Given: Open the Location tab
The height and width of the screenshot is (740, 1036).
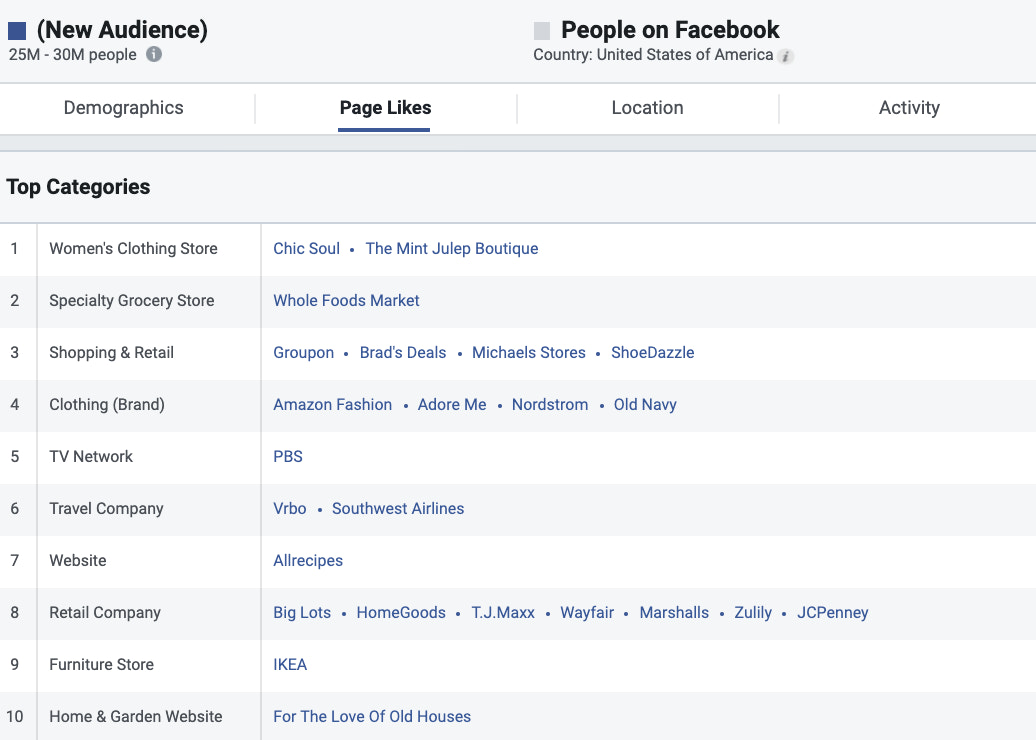Looking at the screenshot, I should tap(647, 107).
